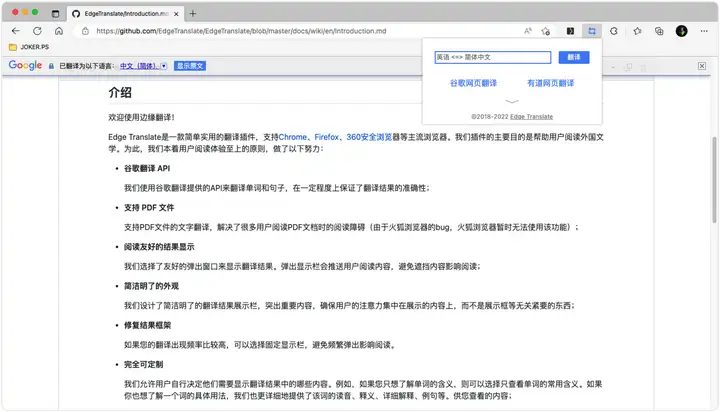This screenshot has height=412, width=720.
Task: Open the tab actions menu icon
Action: point(56,13)
